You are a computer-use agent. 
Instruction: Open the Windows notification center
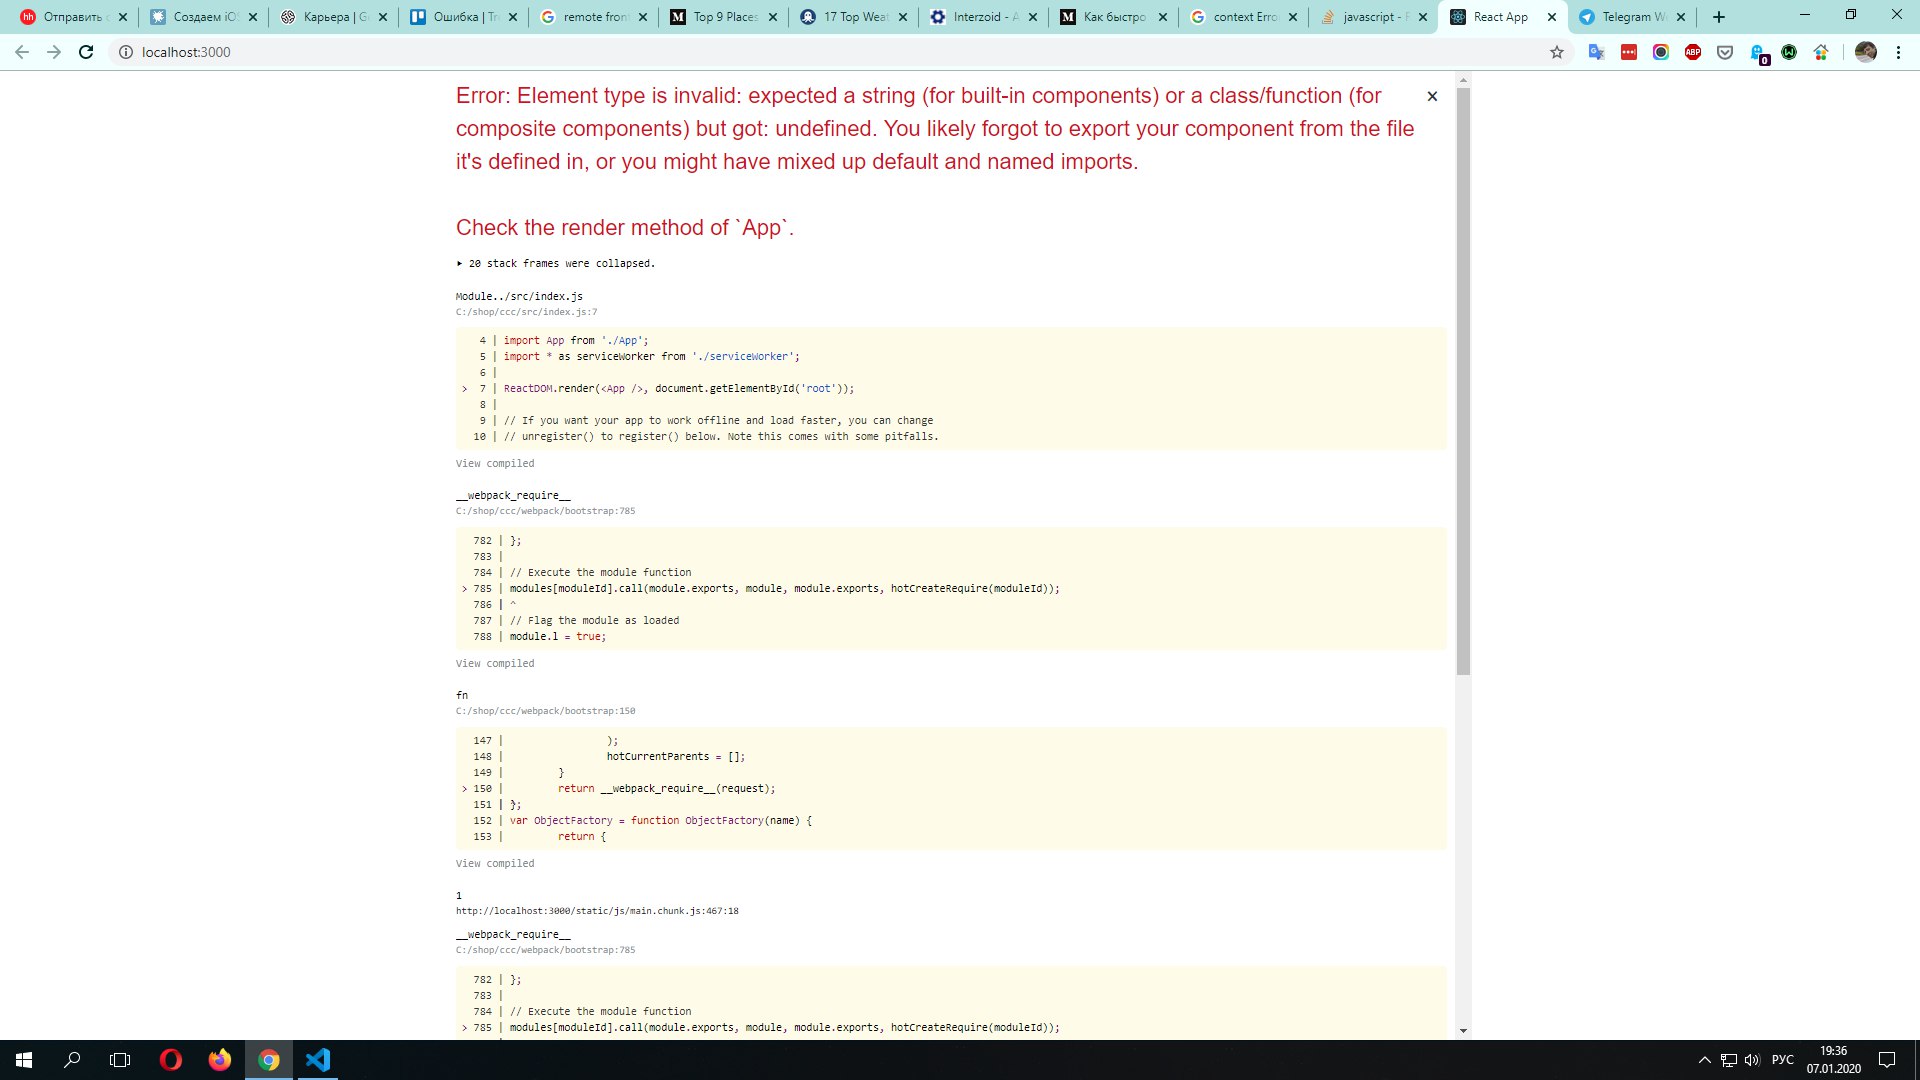[1887, 1060]
